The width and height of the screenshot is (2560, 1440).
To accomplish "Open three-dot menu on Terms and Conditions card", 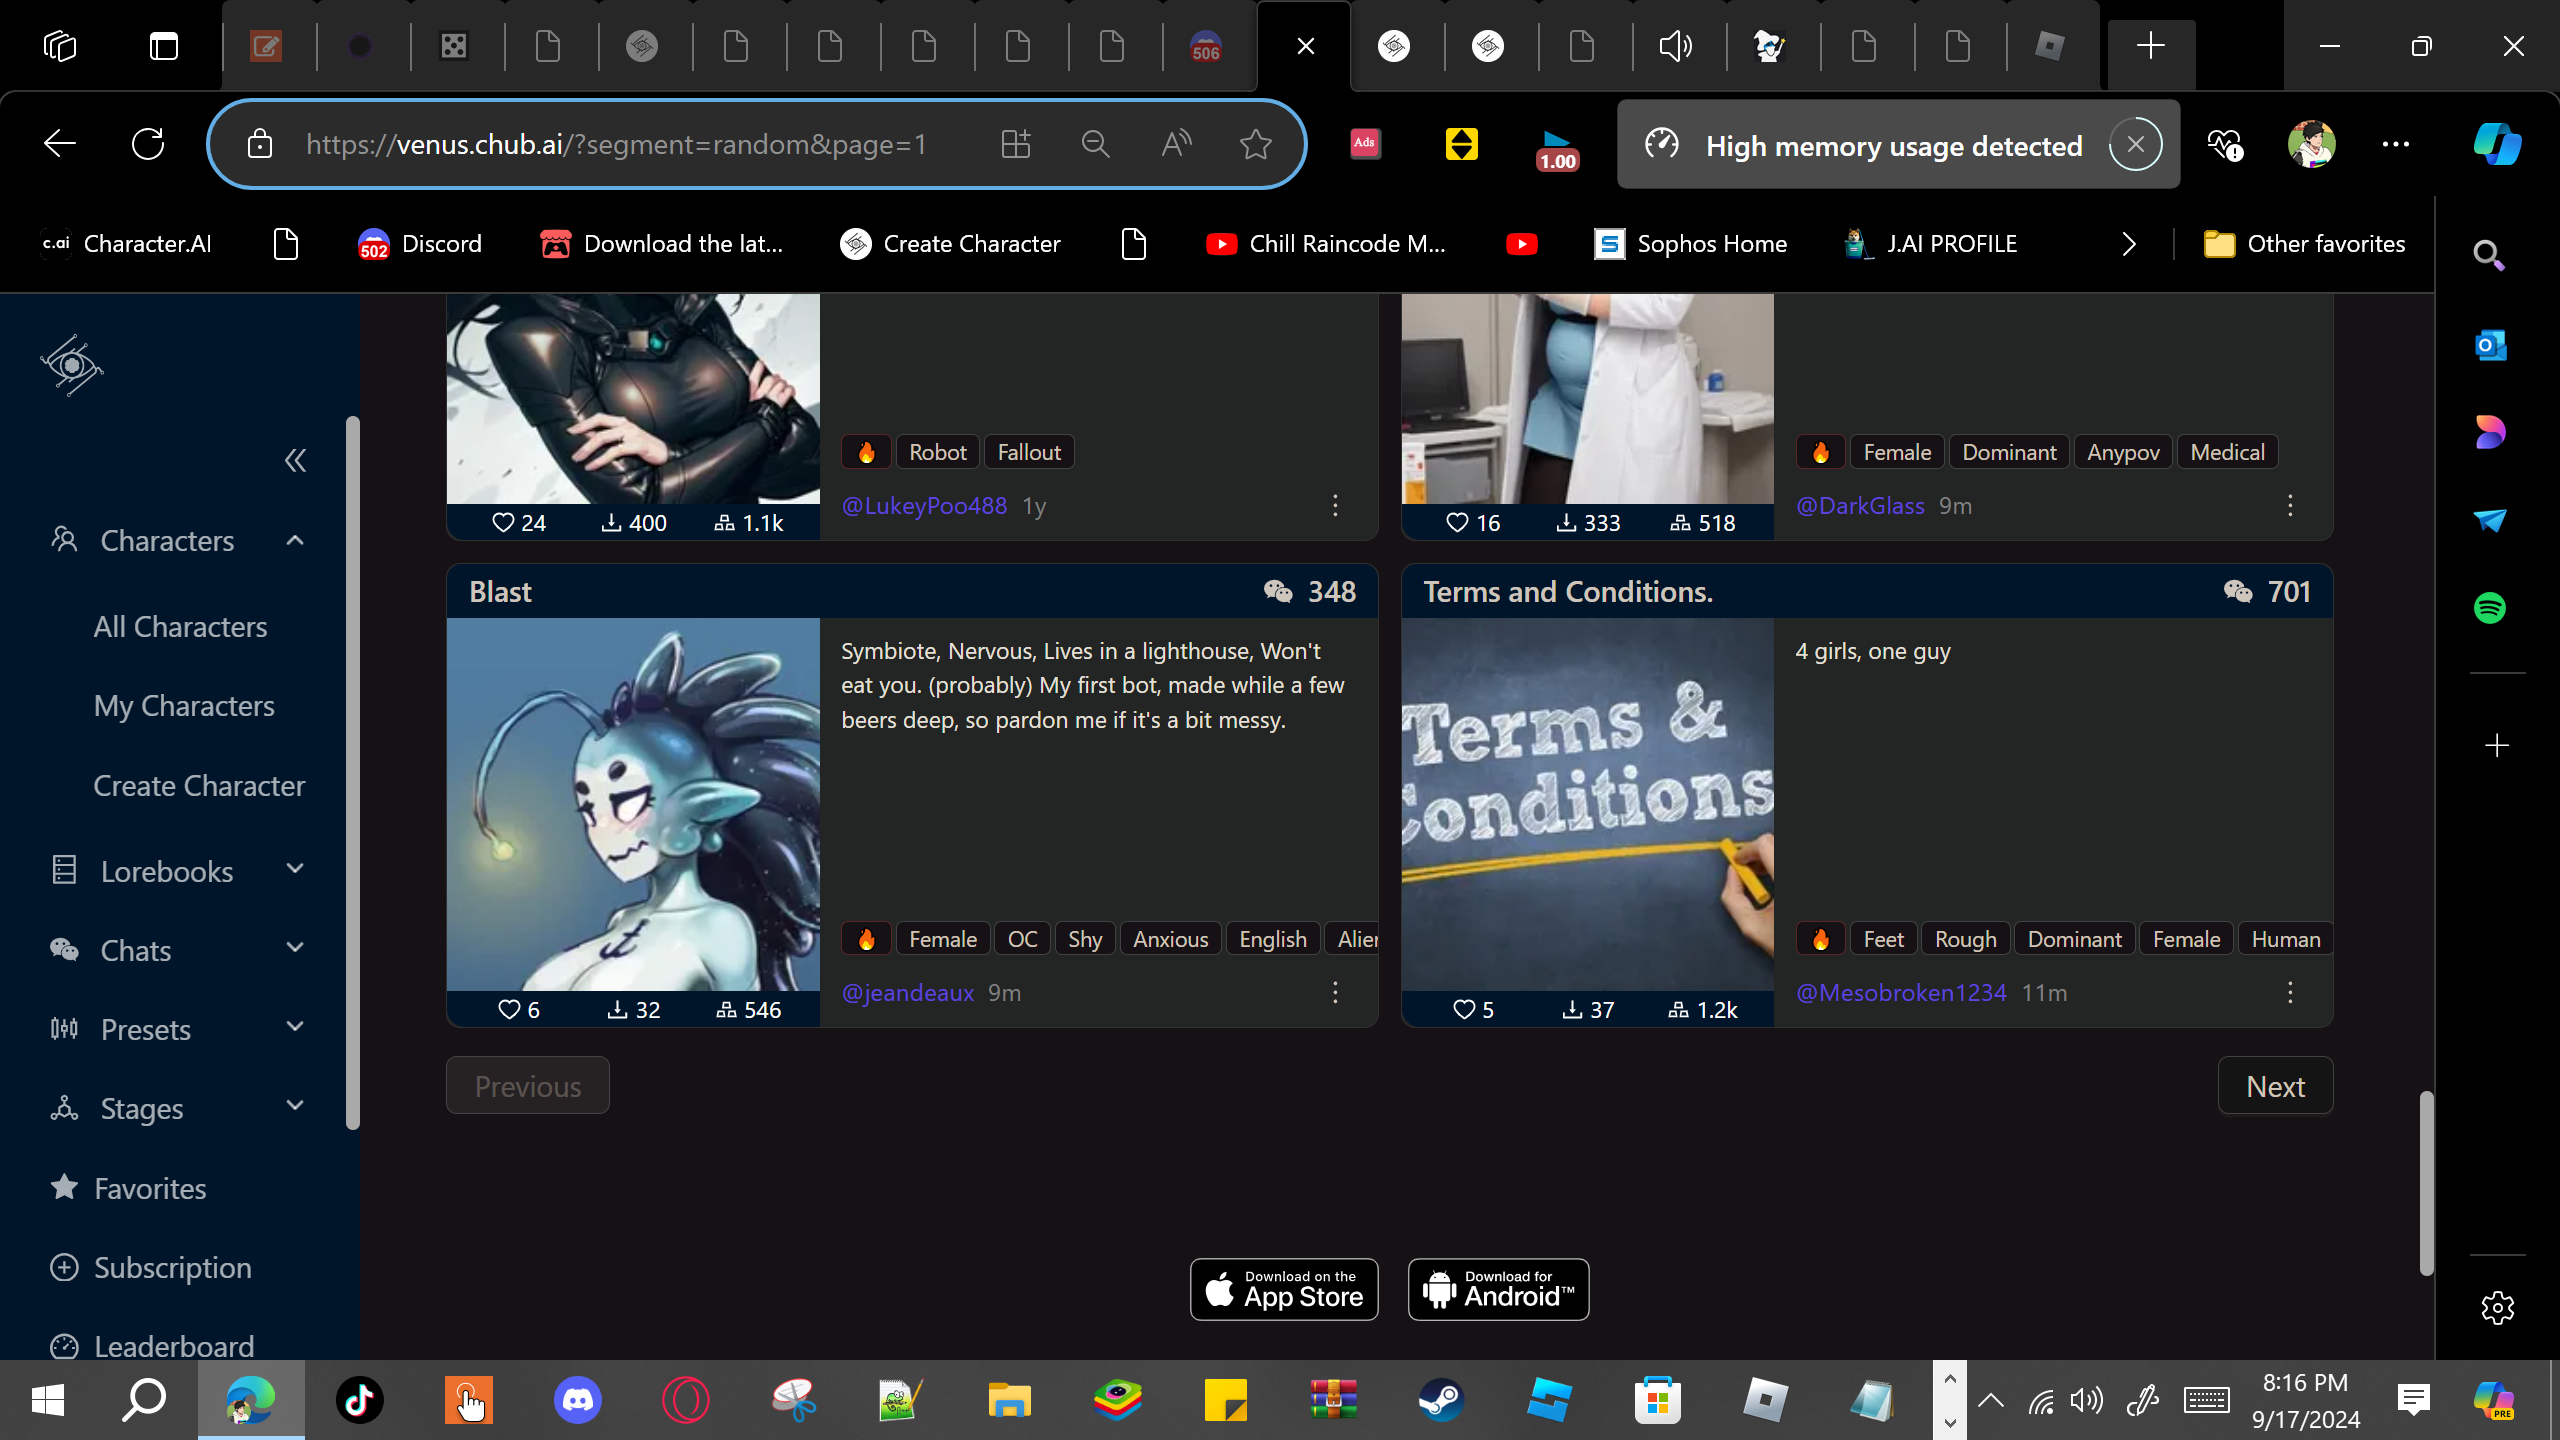I will 2290,992.
